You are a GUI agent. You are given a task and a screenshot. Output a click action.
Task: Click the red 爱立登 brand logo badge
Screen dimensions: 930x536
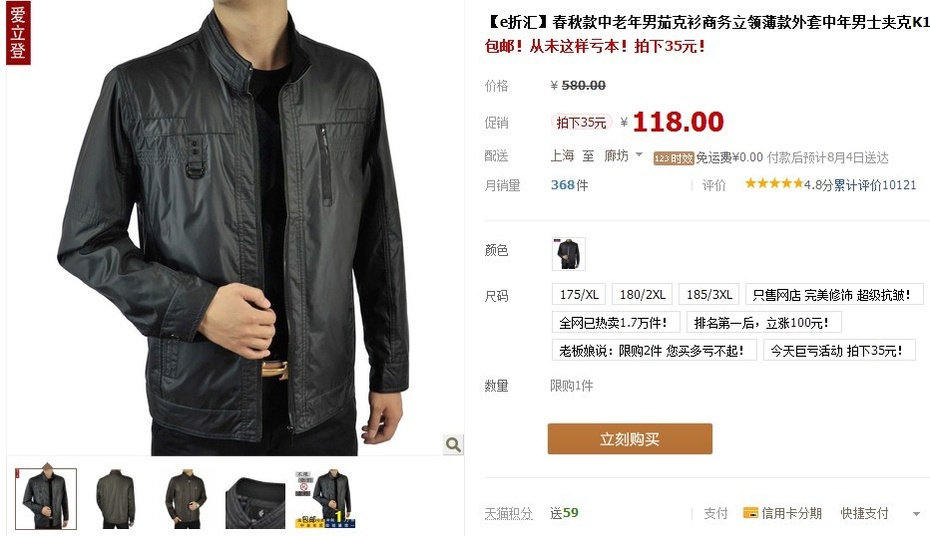point(18,33)
